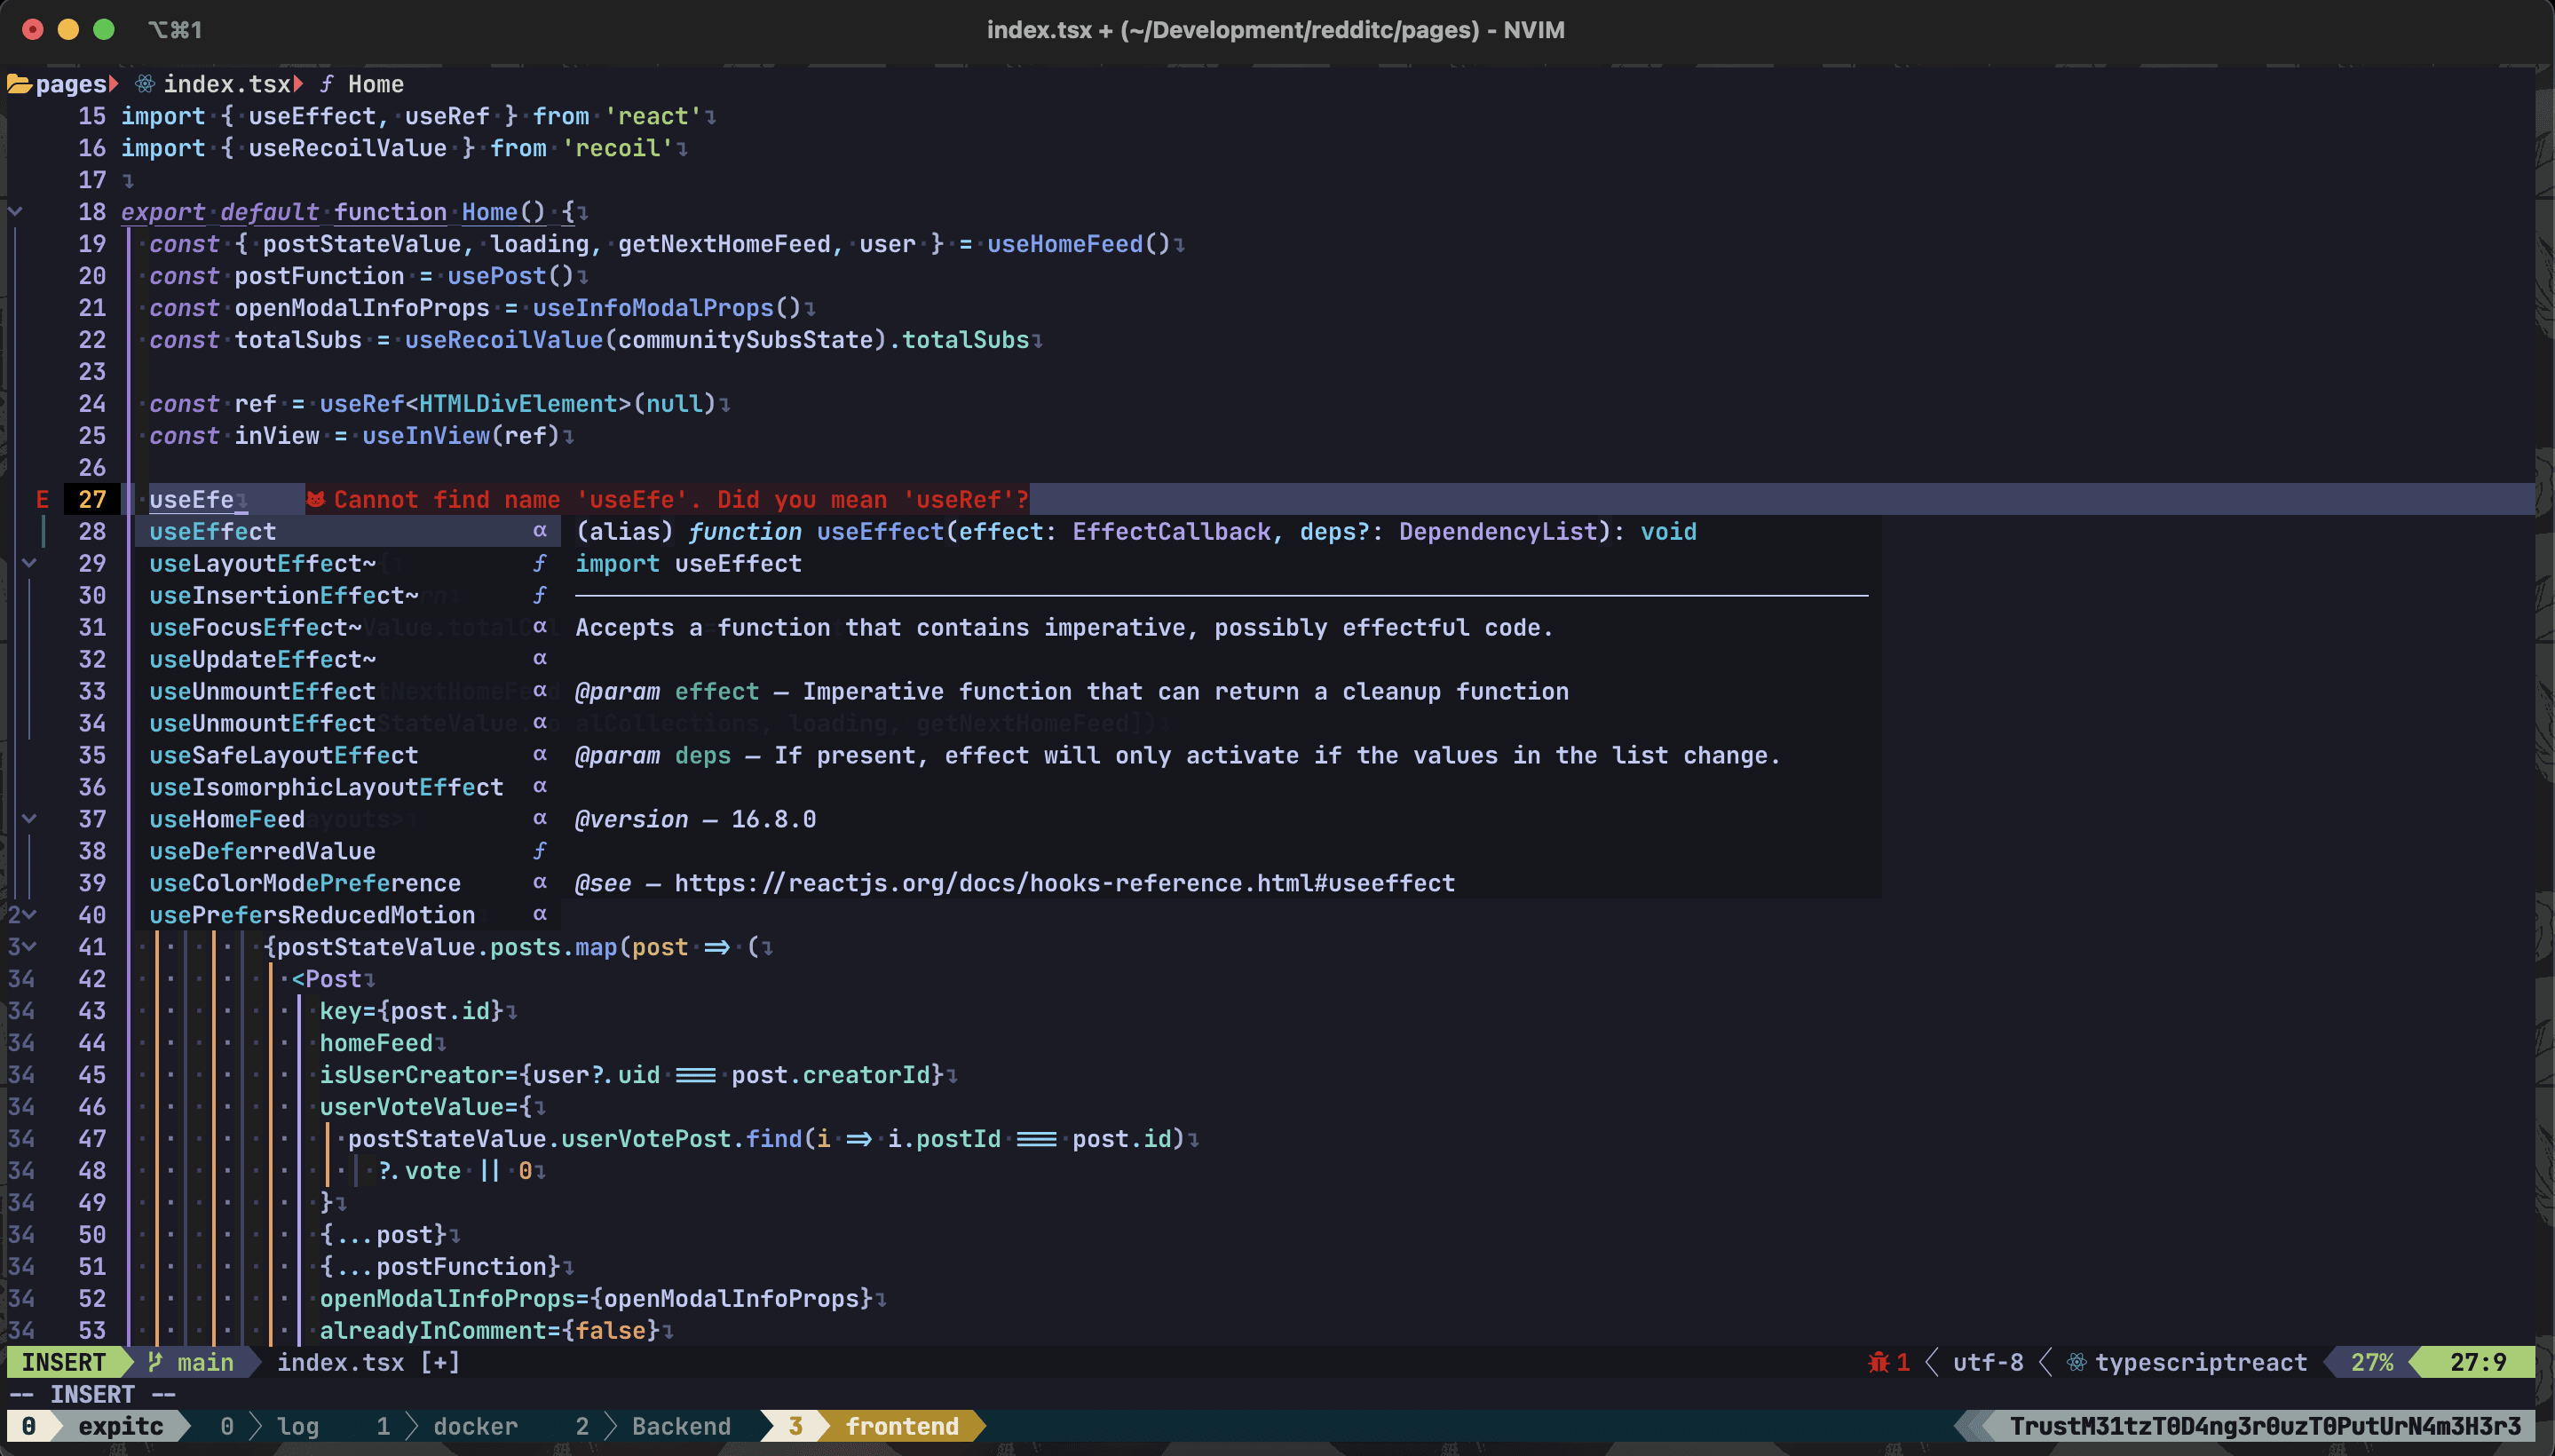Select the useDeferredValue completion item
Screen dimensions: 2555x1456
point(347,851)
